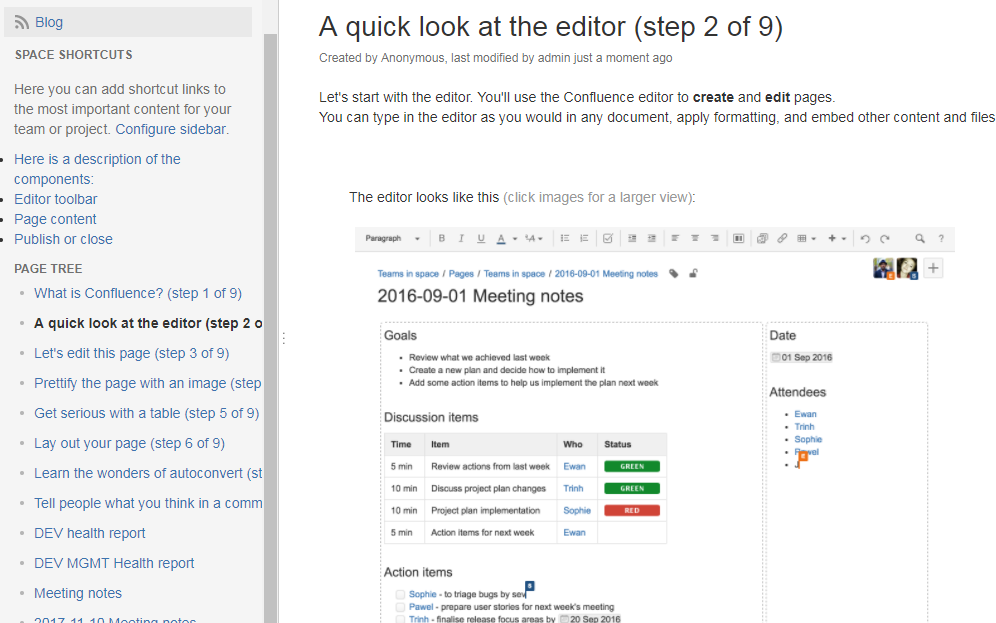Open 'Here is a description of the components' shortcut

pos(97,169)
